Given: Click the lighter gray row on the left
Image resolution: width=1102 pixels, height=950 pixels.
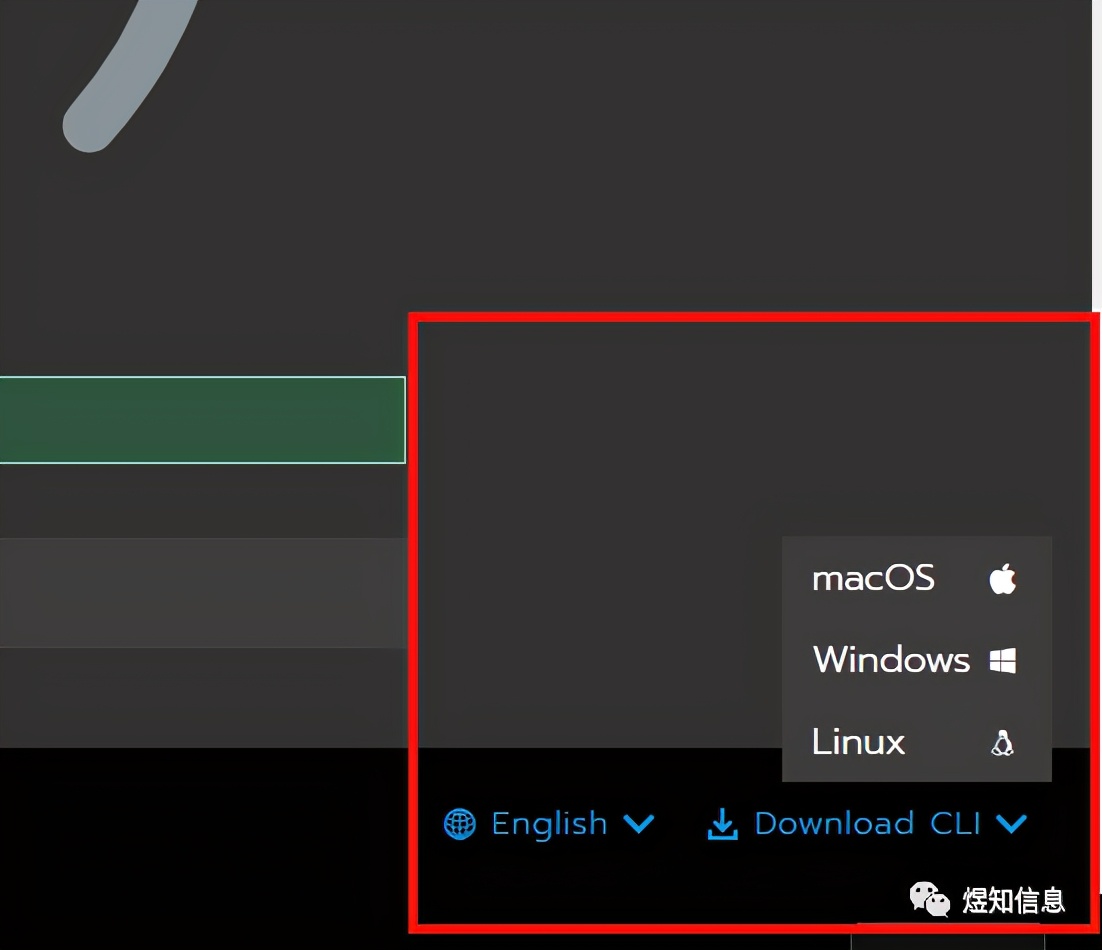Looking at the screenshot, I should tap(200, 592).
